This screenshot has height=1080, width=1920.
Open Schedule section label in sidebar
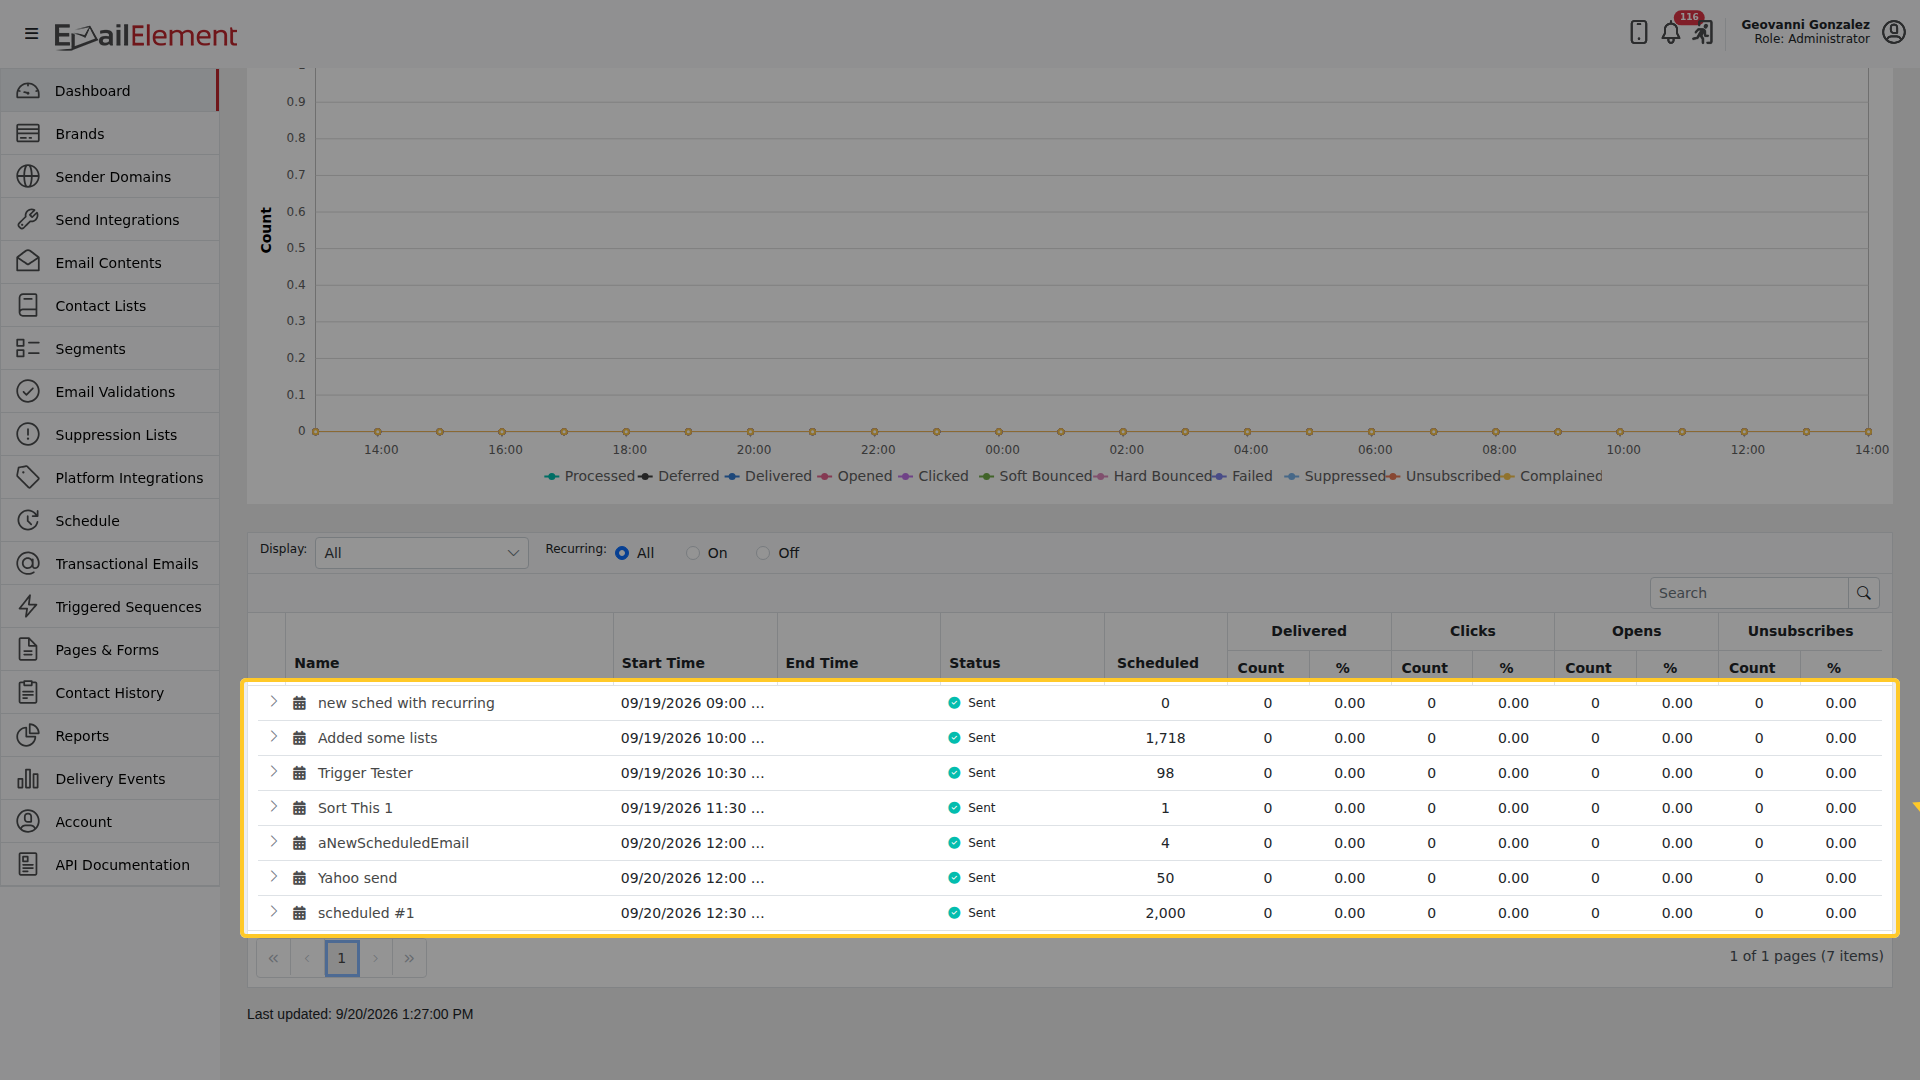coord(87,521)
